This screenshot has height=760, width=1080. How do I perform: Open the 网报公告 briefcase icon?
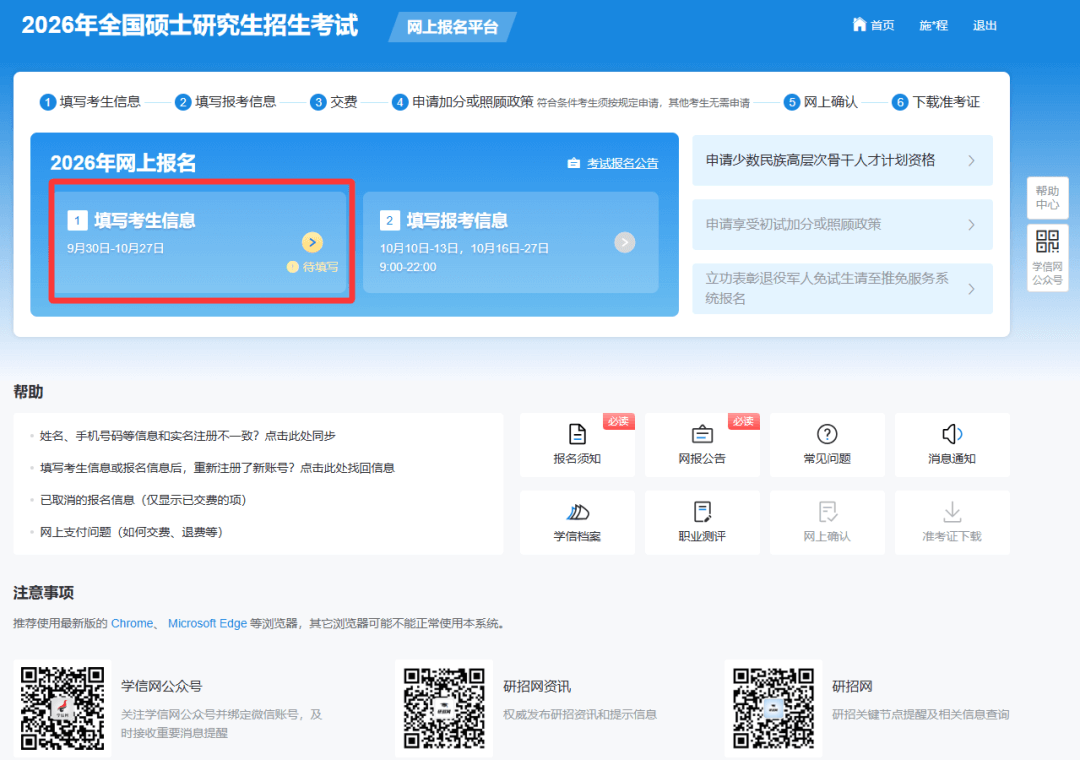[x=702, y=434]
